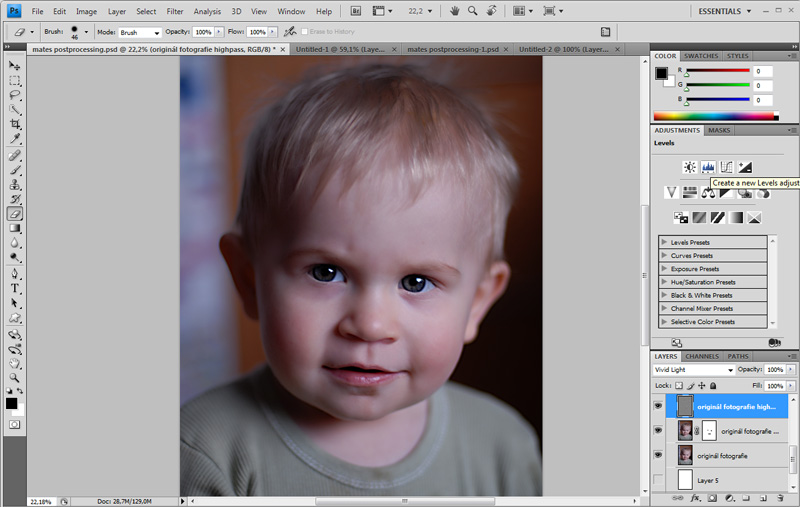The width and height of the screenshot is (800, 507).
Task: Open the Vivid Light blend mode dropdown
Action: 694,370
